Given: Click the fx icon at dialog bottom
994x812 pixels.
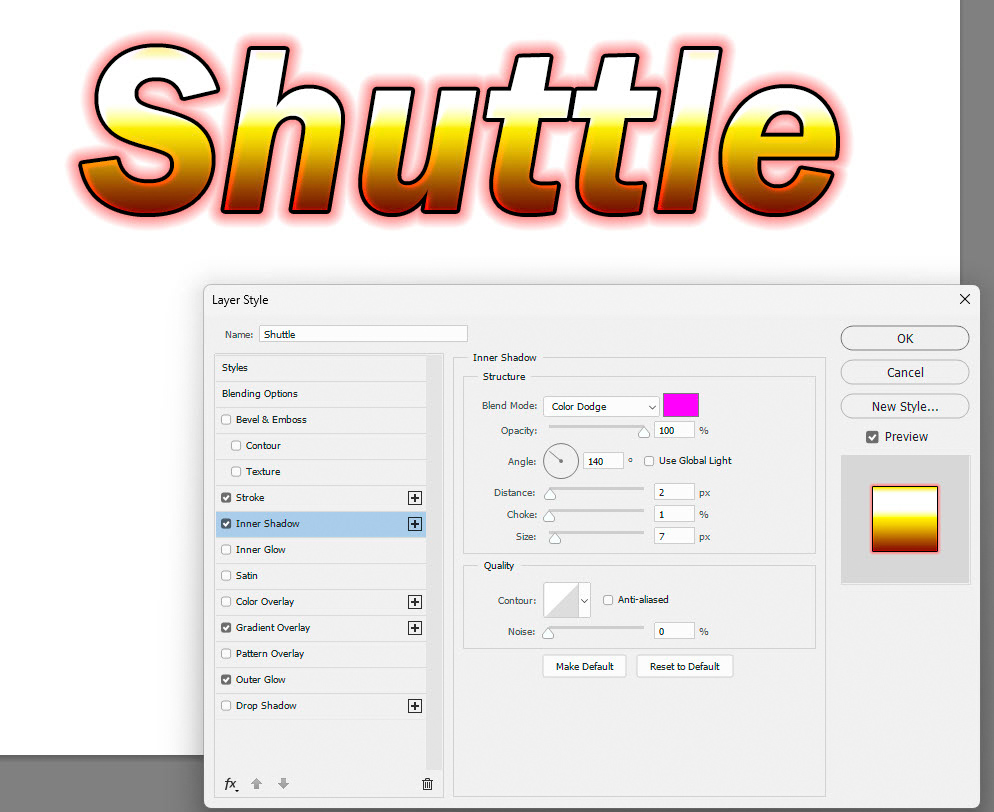Looking at the screenshot, I should click(231, 784).
